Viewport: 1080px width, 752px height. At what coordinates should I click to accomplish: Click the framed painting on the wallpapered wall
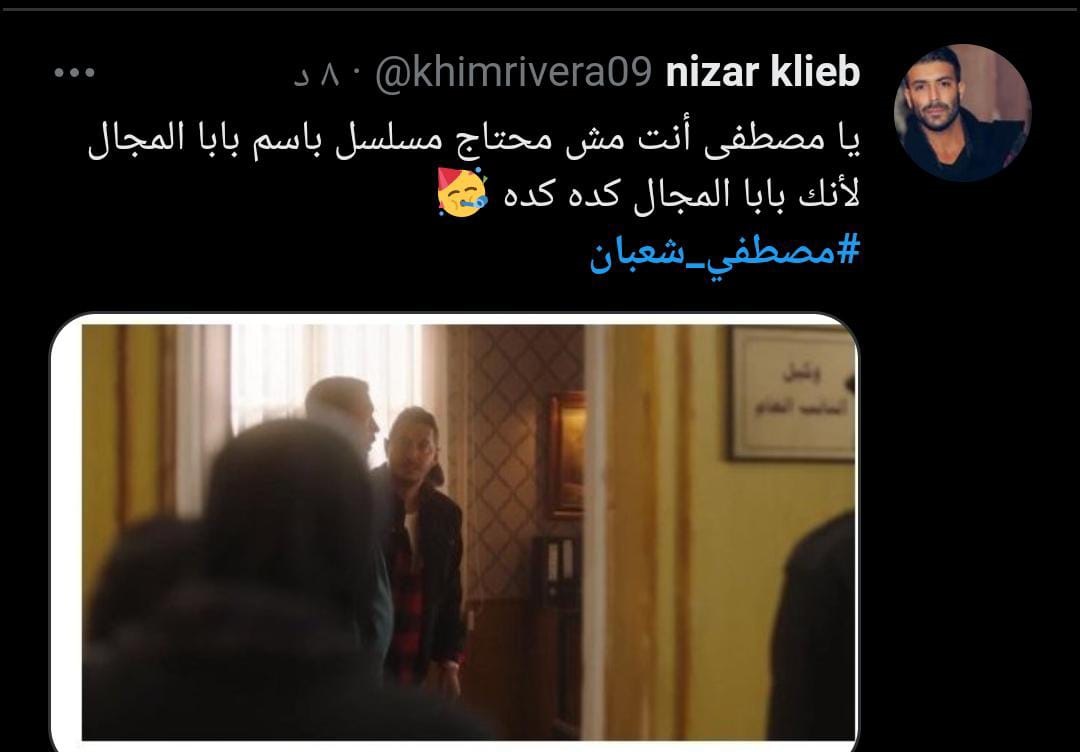(x=566, y=453)
